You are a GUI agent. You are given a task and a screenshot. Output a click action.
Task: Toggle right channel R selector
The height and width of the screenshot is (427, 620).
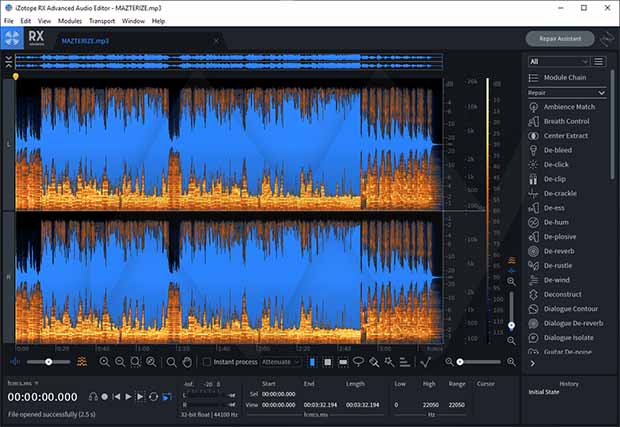9,278
